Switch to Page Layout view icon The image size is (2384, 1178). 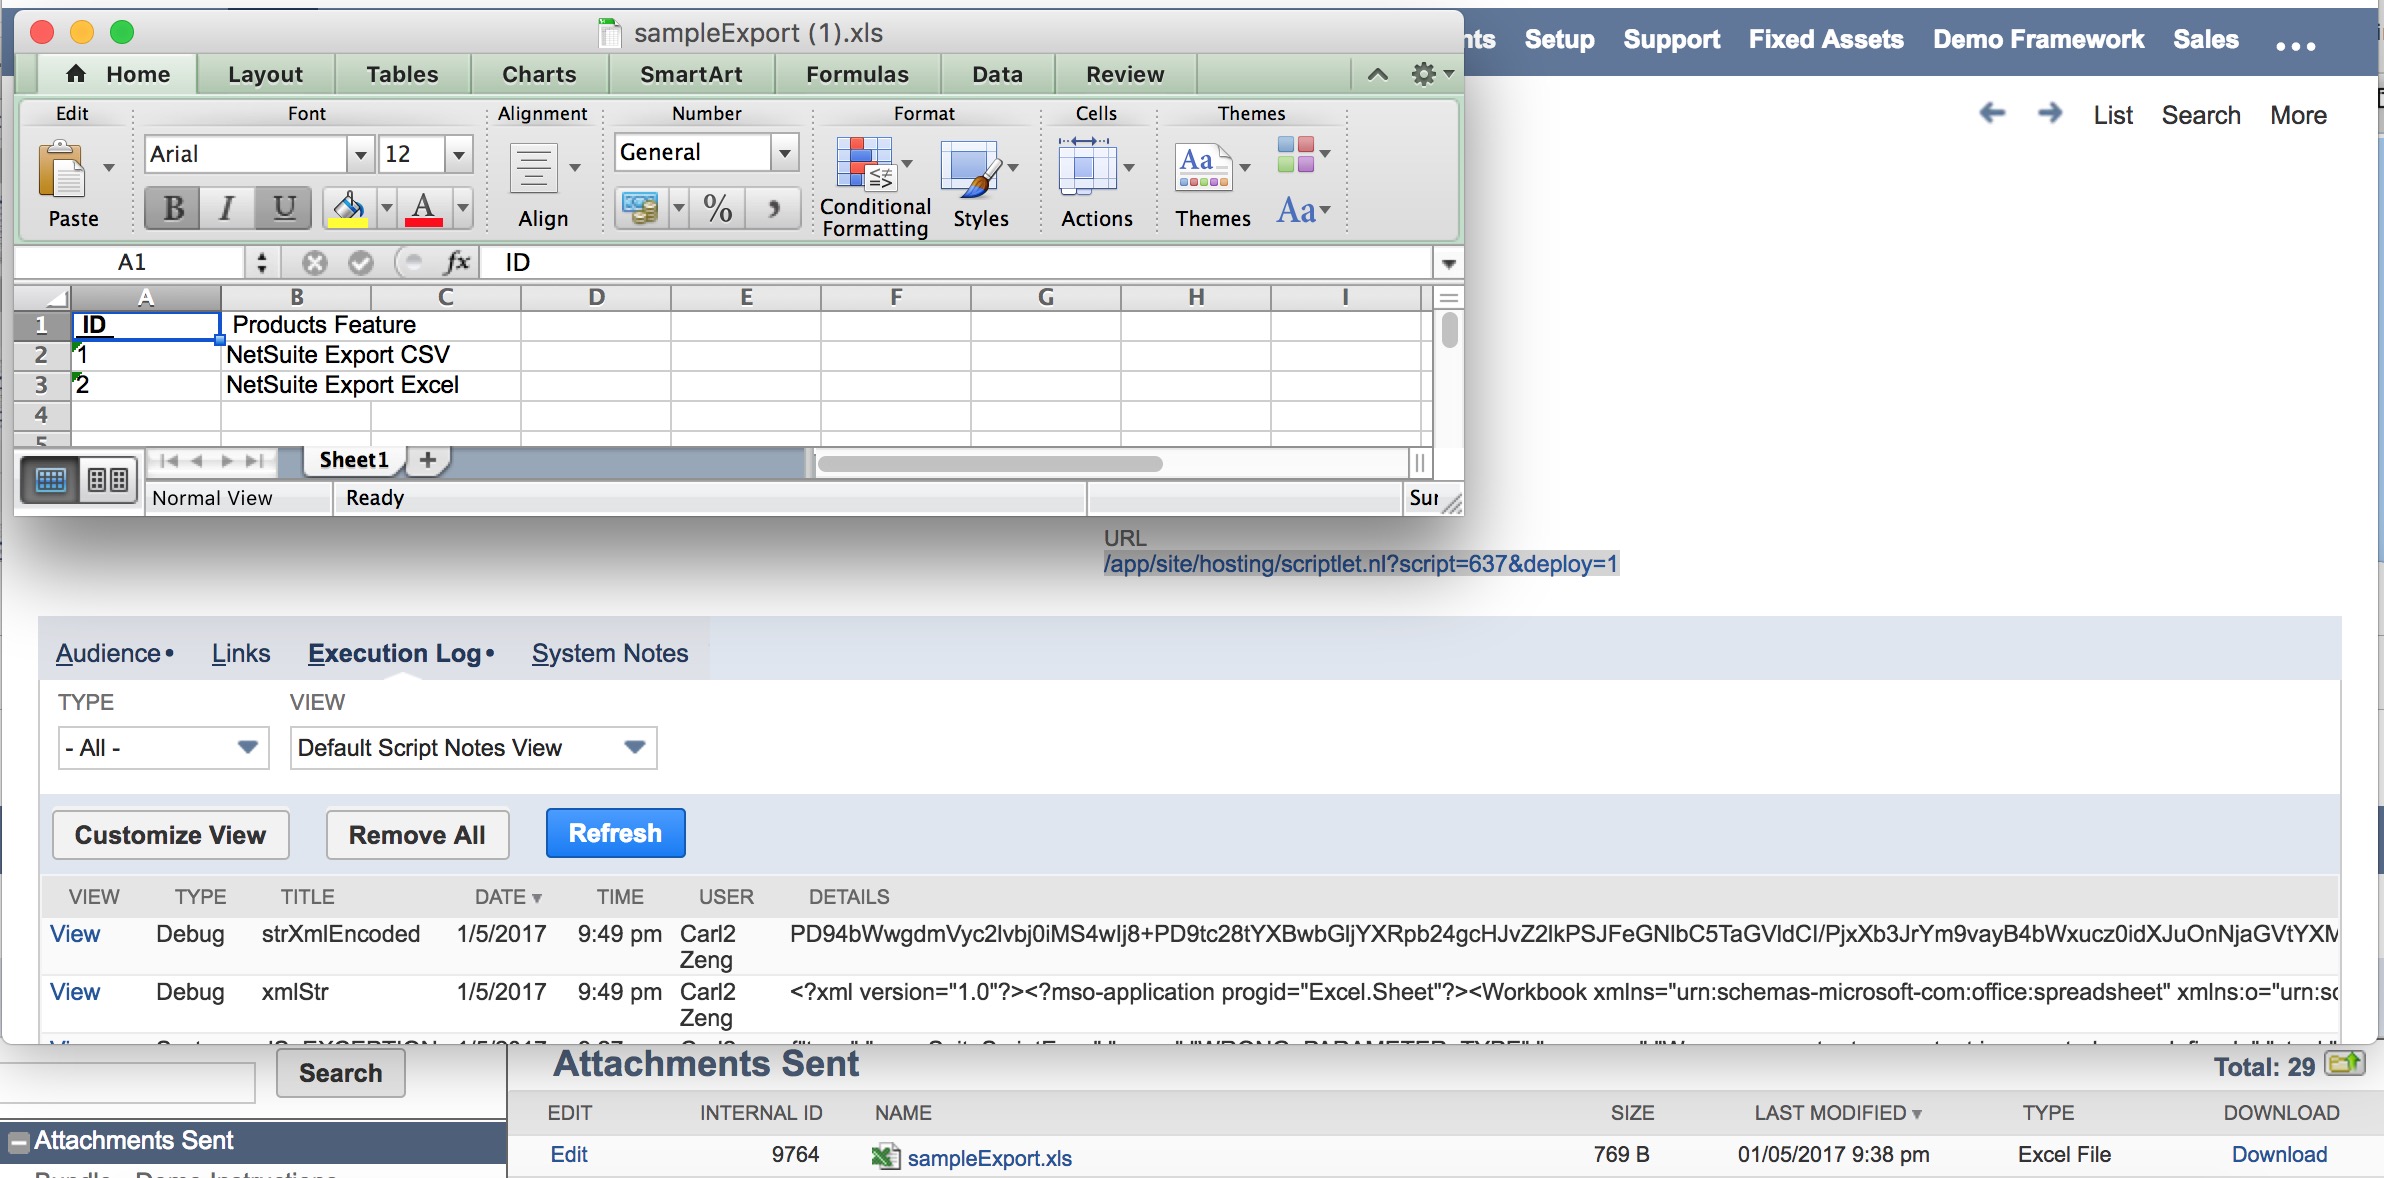point(108,480)
